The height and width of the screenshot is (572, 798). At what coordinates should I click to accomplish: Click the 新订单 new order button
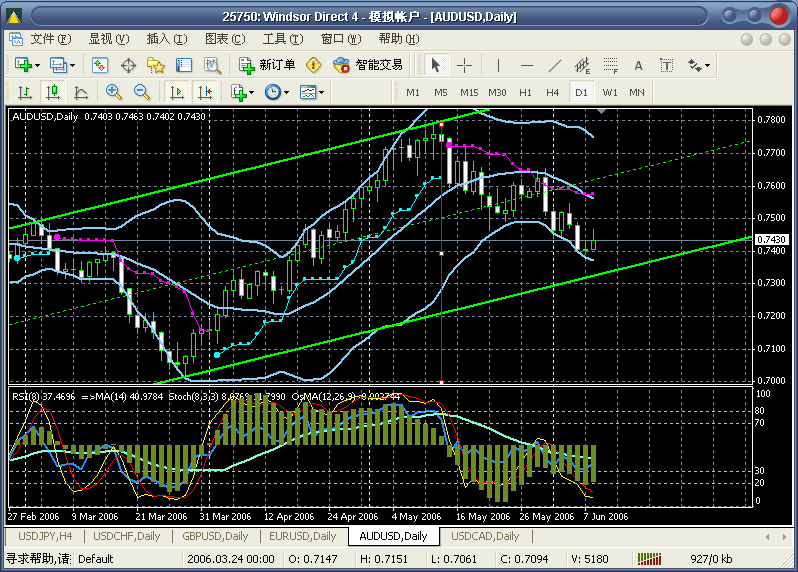268,65
